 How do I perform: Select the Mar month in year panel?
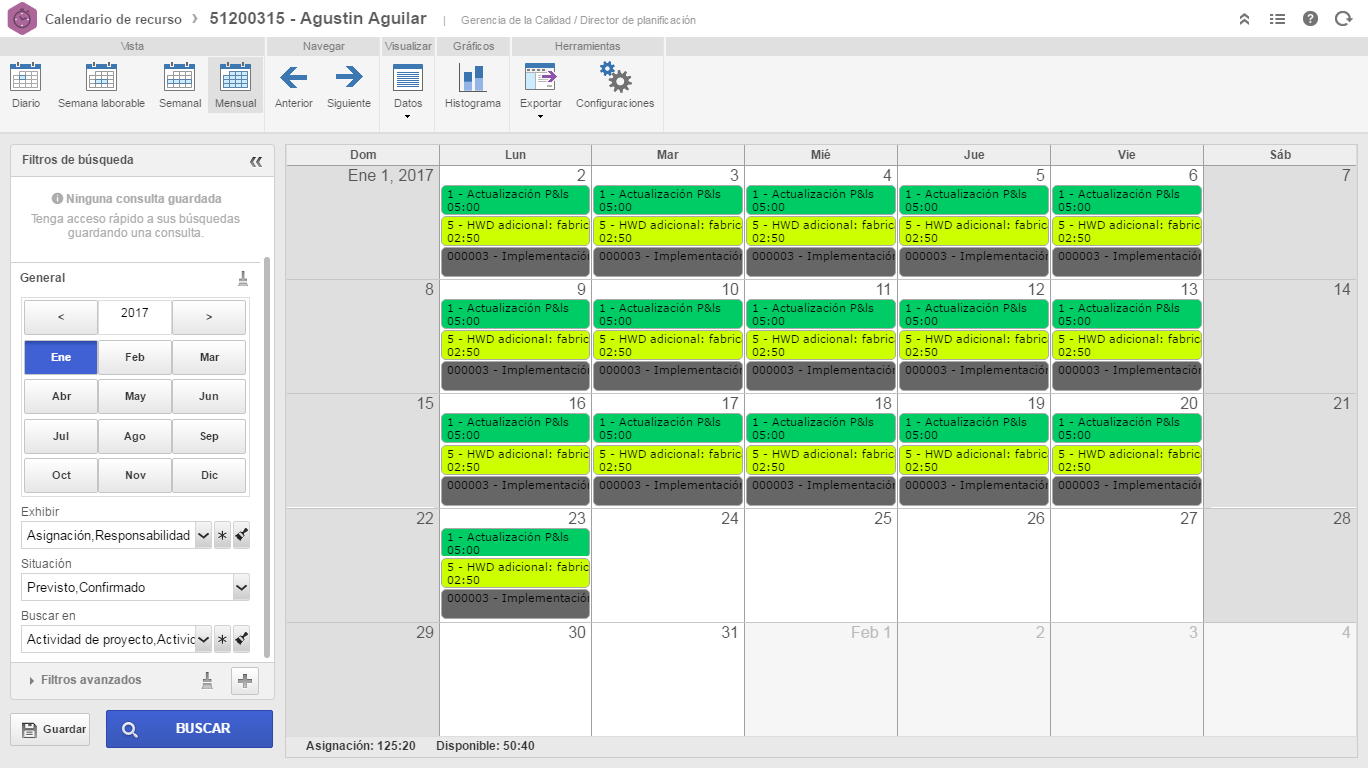tap(209, 357)
